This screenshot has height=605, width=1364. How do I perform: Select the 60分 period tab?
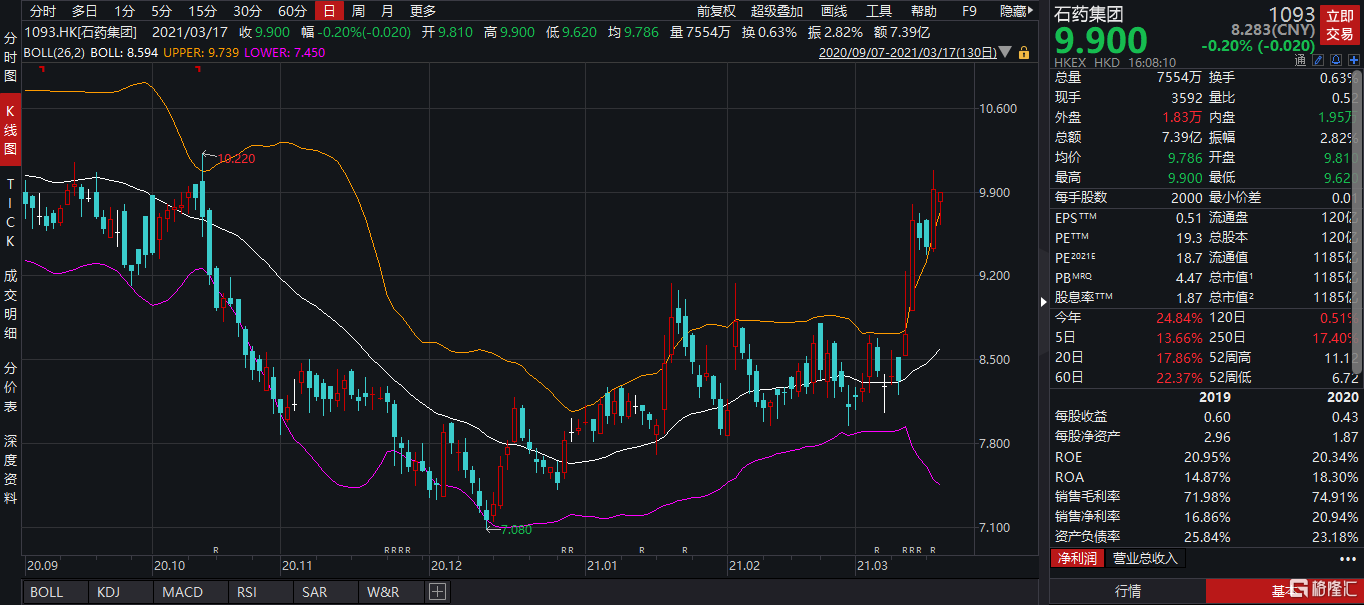pyautogui.click(x=292, y=11)
